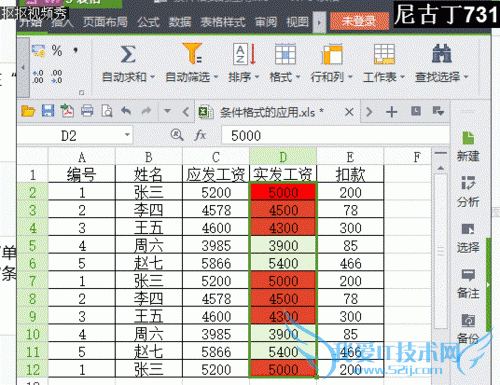The image size is (500, 385).
Task: Click the vertical scrollbar up arrow
Action: click(441, 168)
